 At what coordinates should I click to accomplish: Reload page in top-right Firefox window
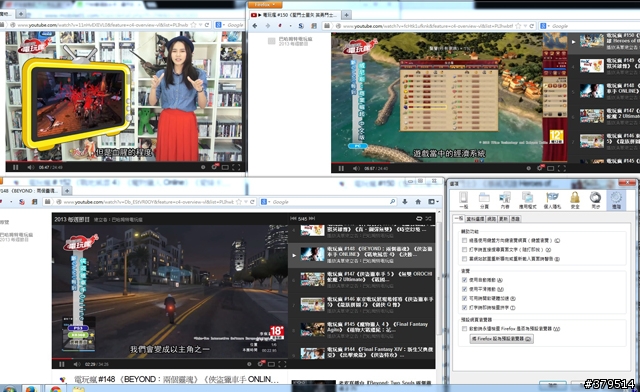pos(531,26)
